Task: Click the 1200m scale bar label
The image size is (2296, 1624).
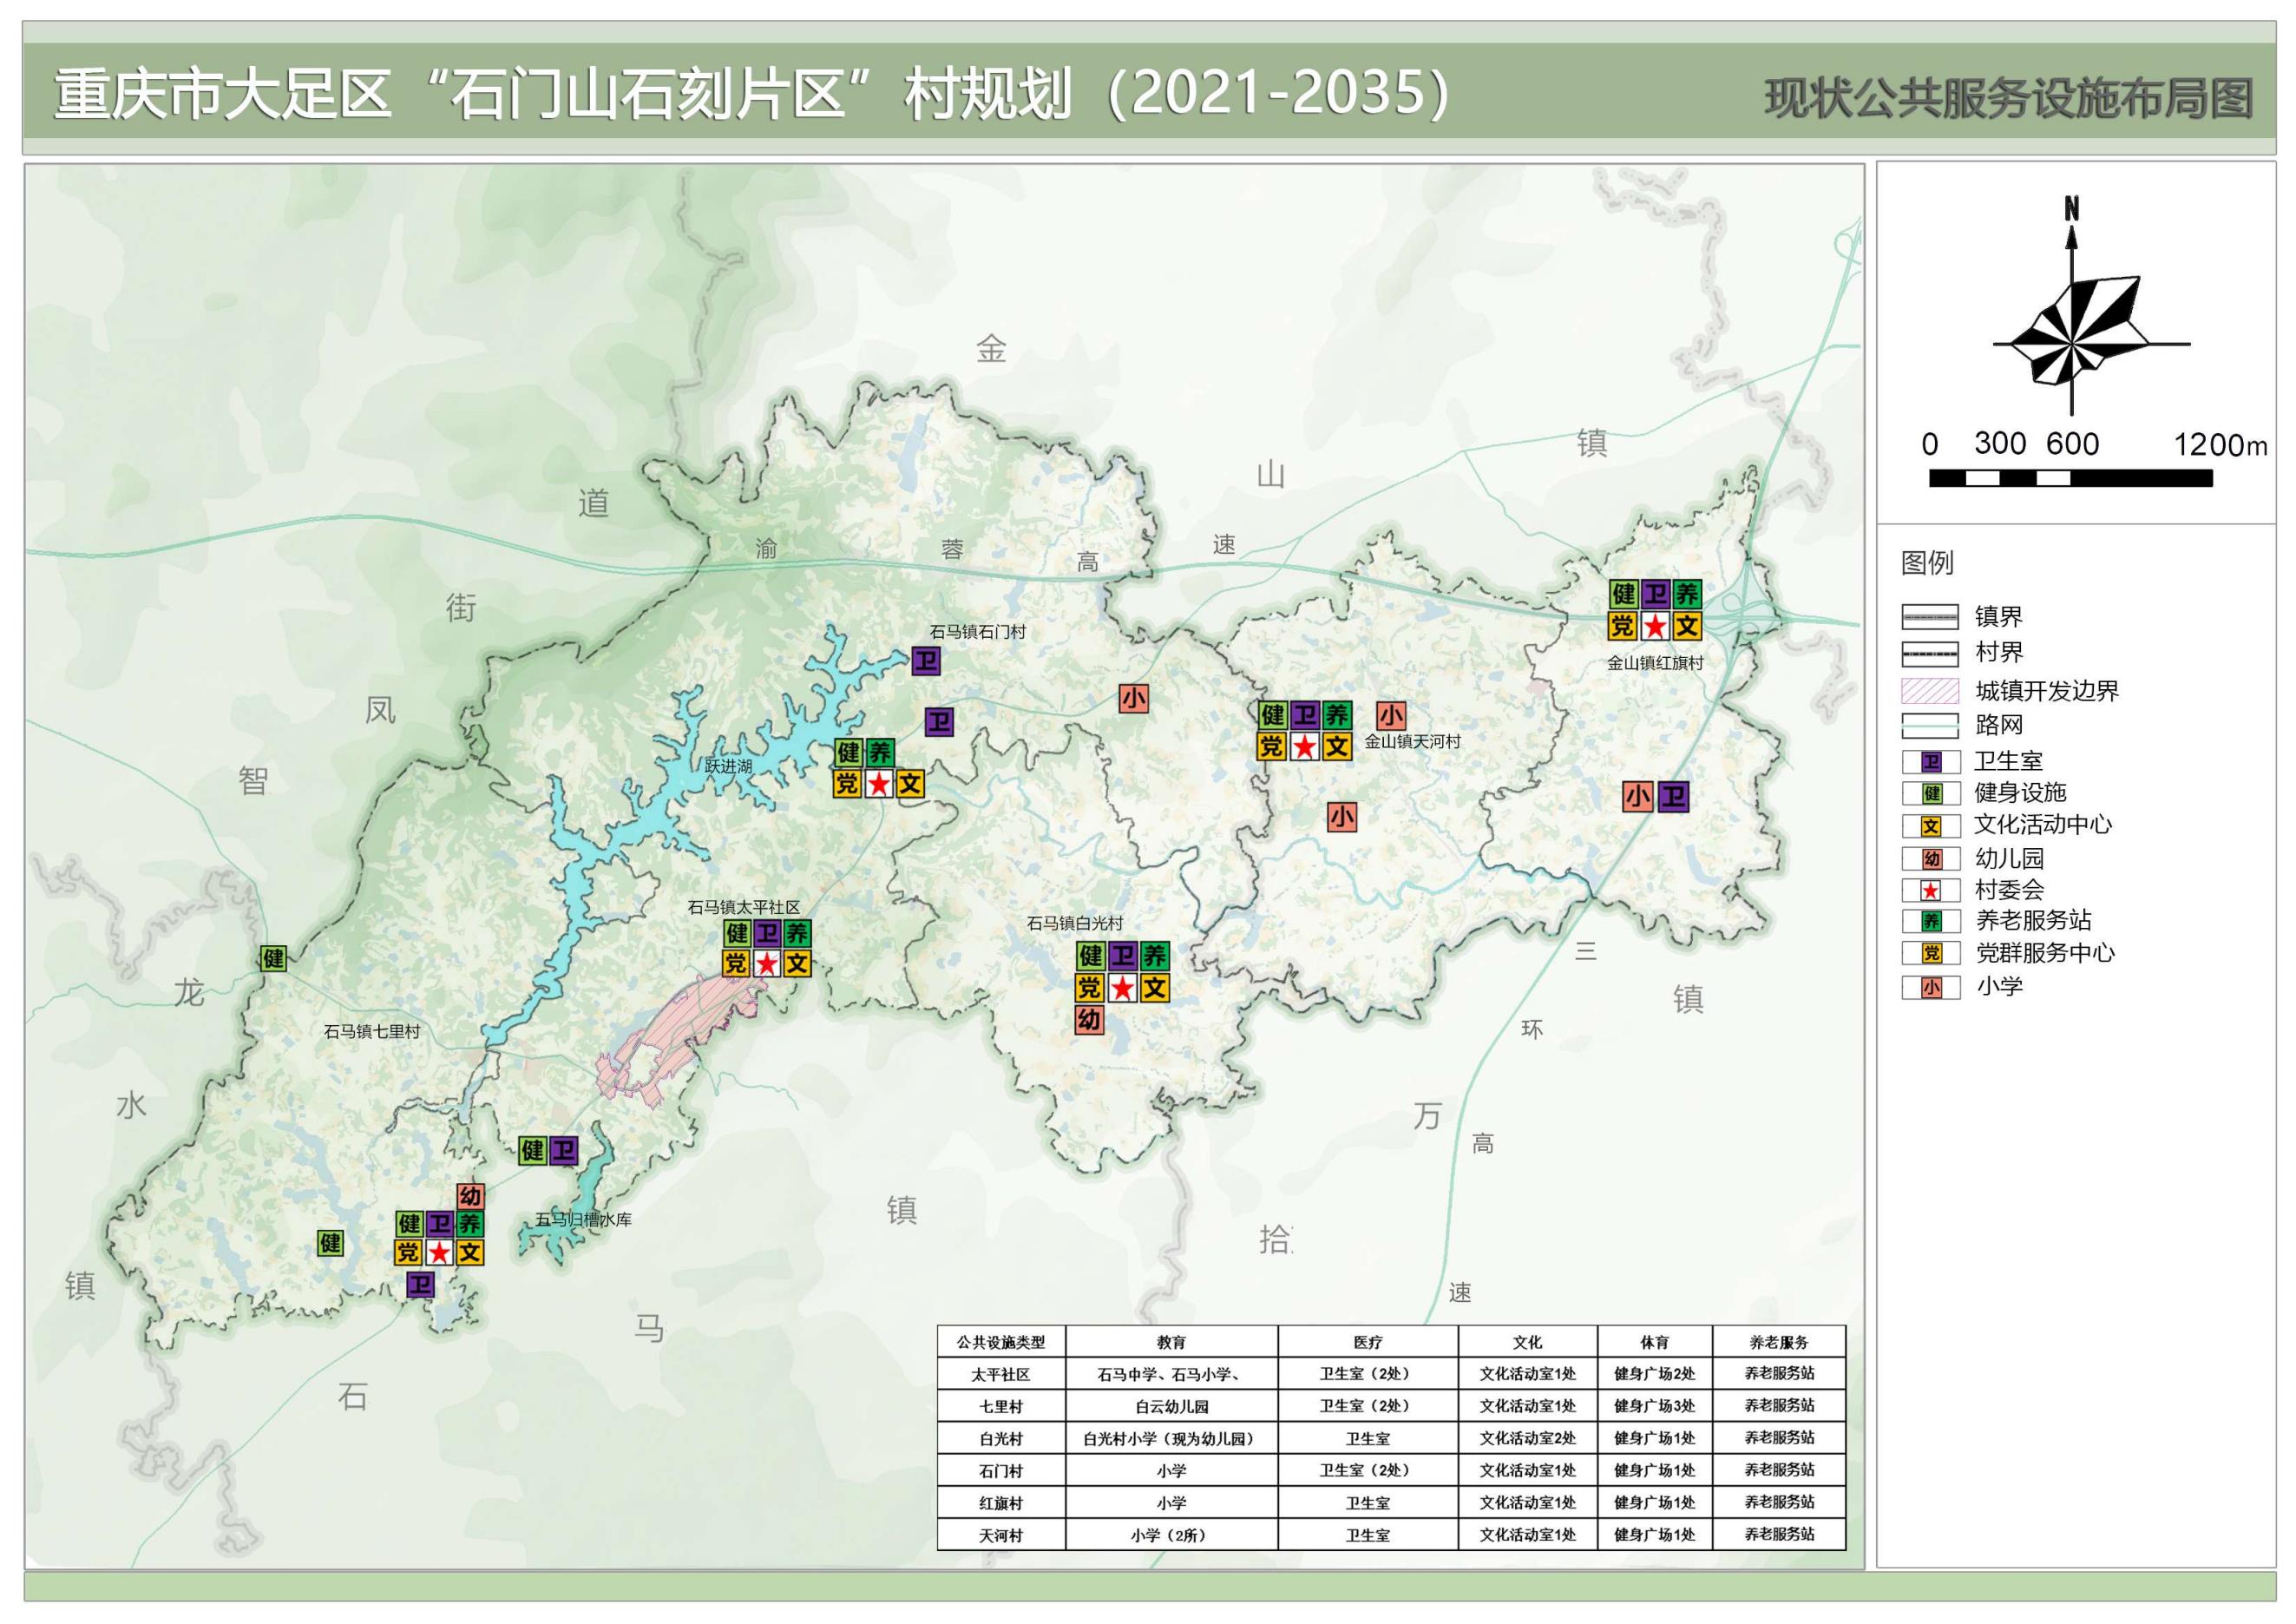Action: 2220,445
